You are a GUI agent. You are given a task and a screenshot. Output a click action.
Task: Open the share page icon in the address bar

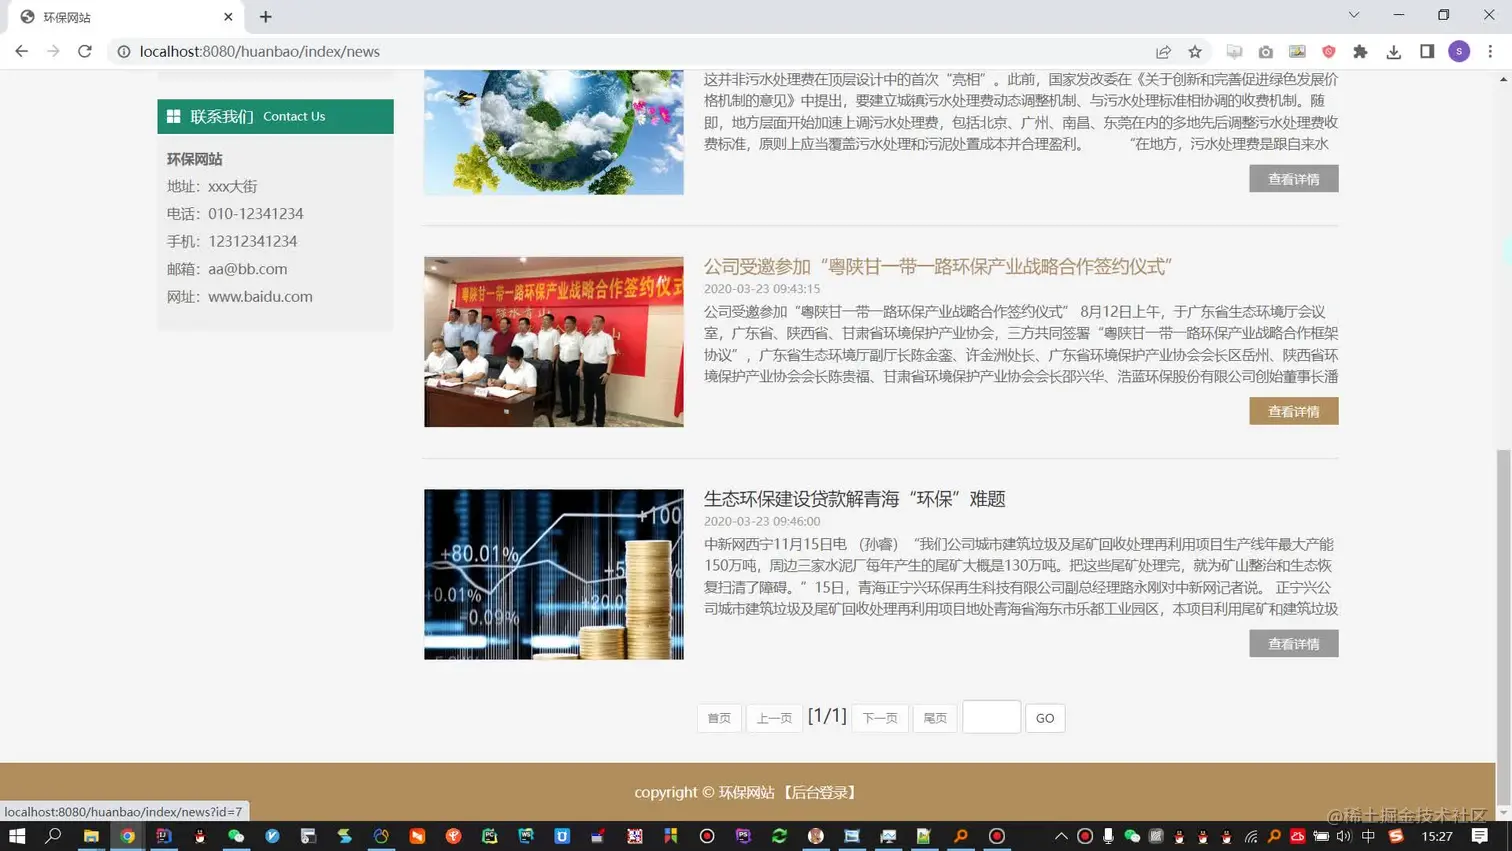tap(1163, 52)
